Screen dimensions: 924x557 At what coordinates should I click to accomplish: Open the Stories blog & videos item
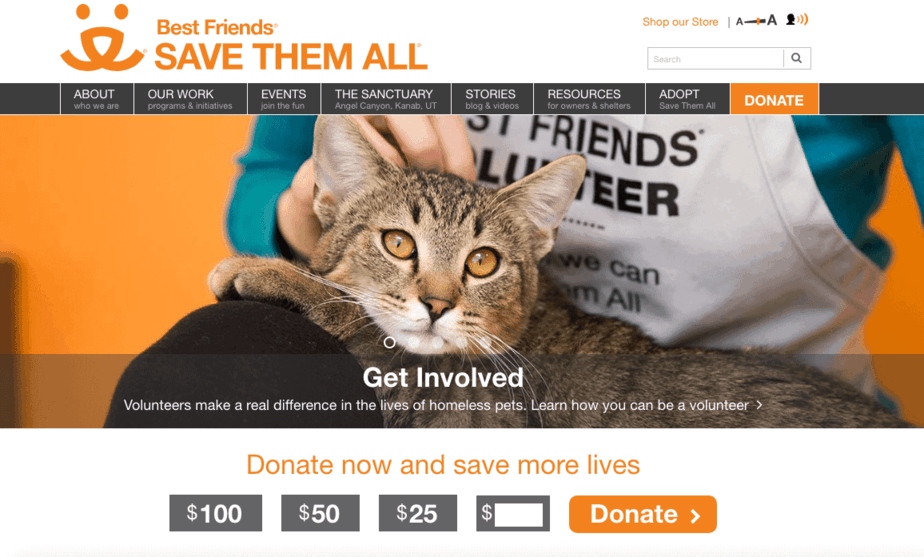point(492,98)
